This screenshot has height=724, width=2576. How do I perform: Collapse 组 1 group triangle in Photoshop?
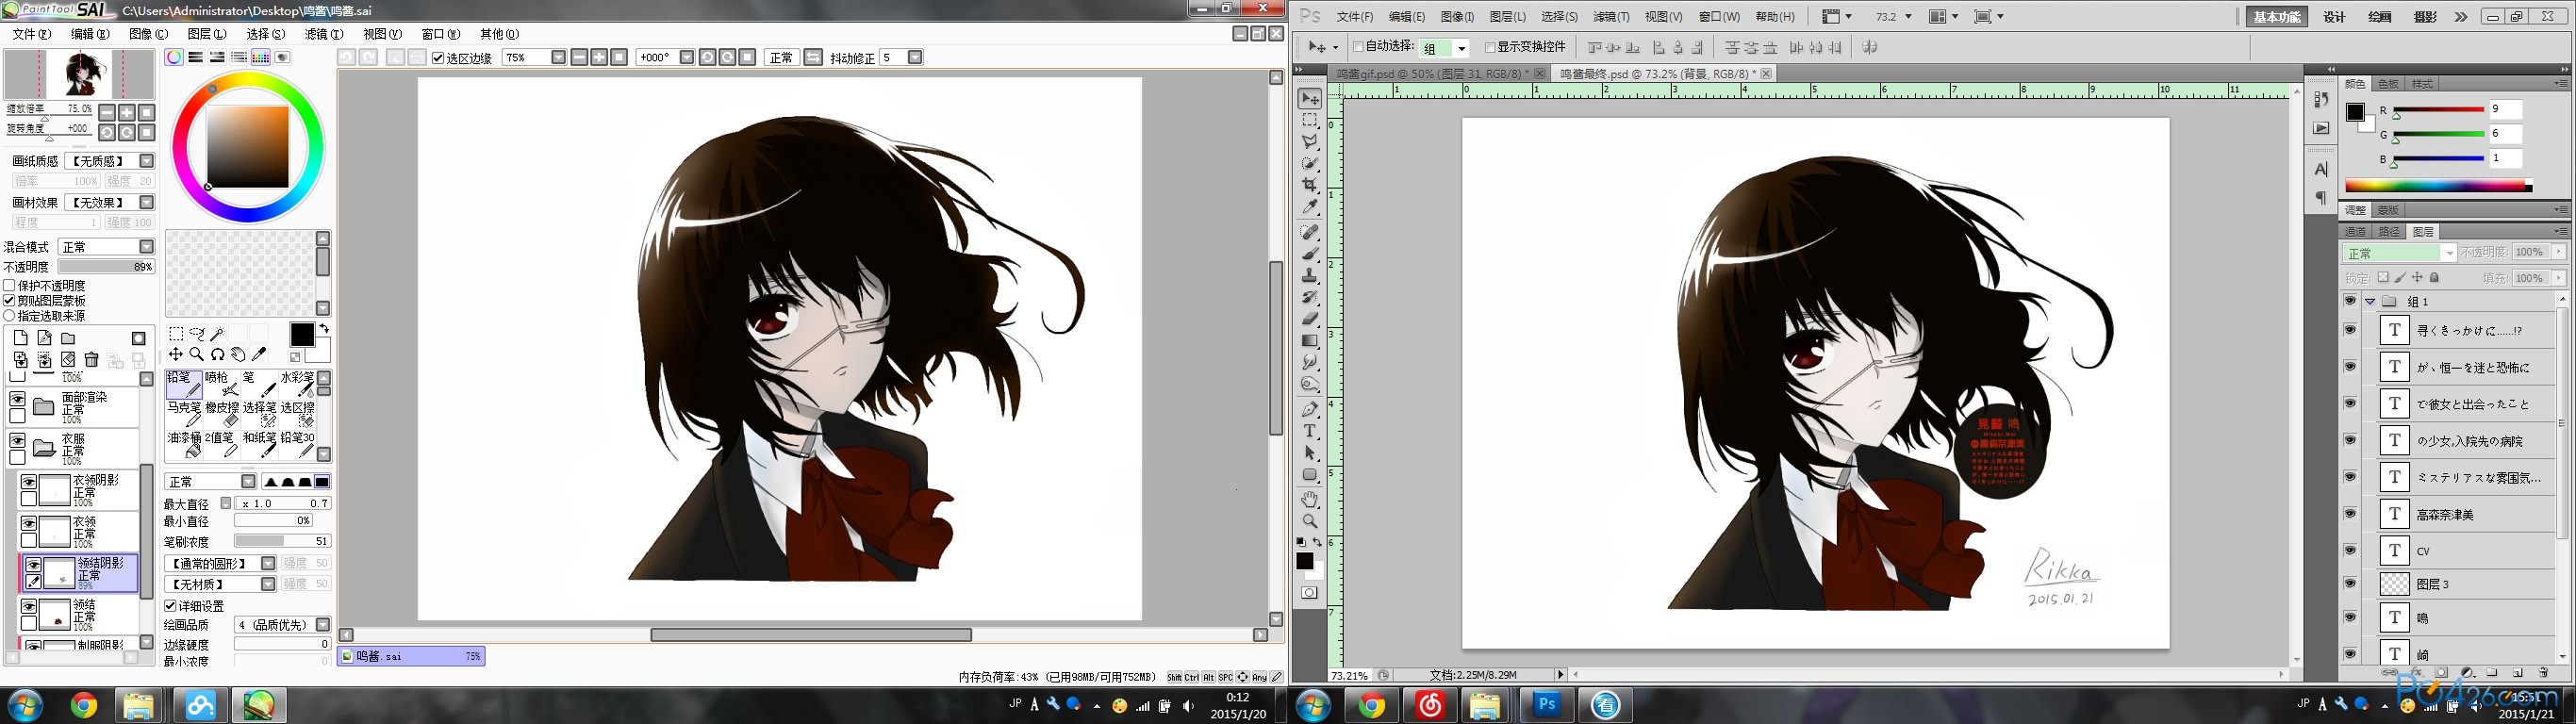coord(2370,301)
